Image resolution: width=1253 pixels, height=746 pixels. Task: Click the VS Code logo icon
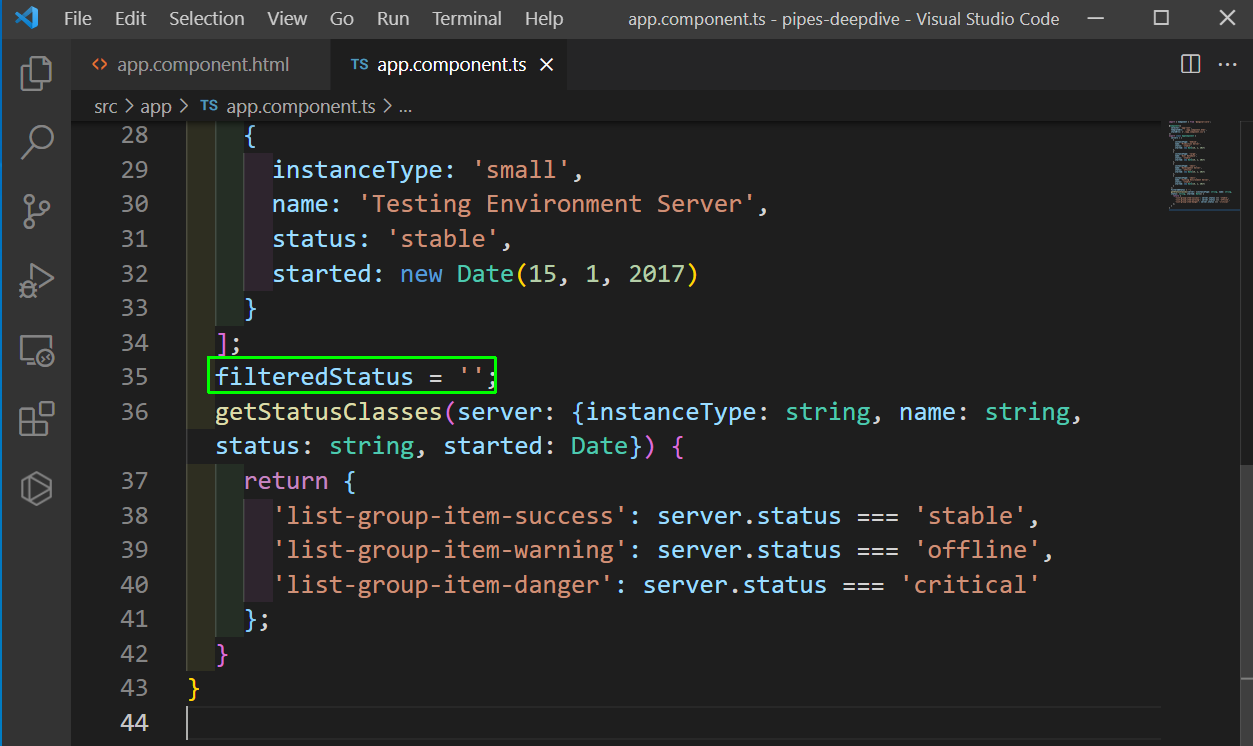tap(27, 18)
